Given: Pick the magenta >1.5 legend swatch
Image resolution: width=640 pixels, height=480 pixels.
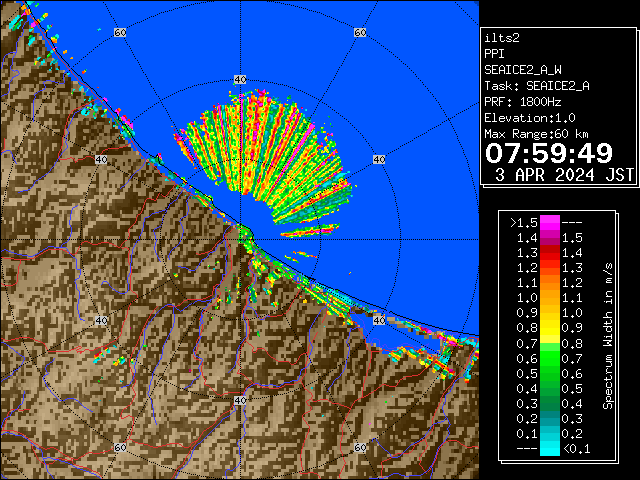Looking at the screenshot, I should pos(550,222).
